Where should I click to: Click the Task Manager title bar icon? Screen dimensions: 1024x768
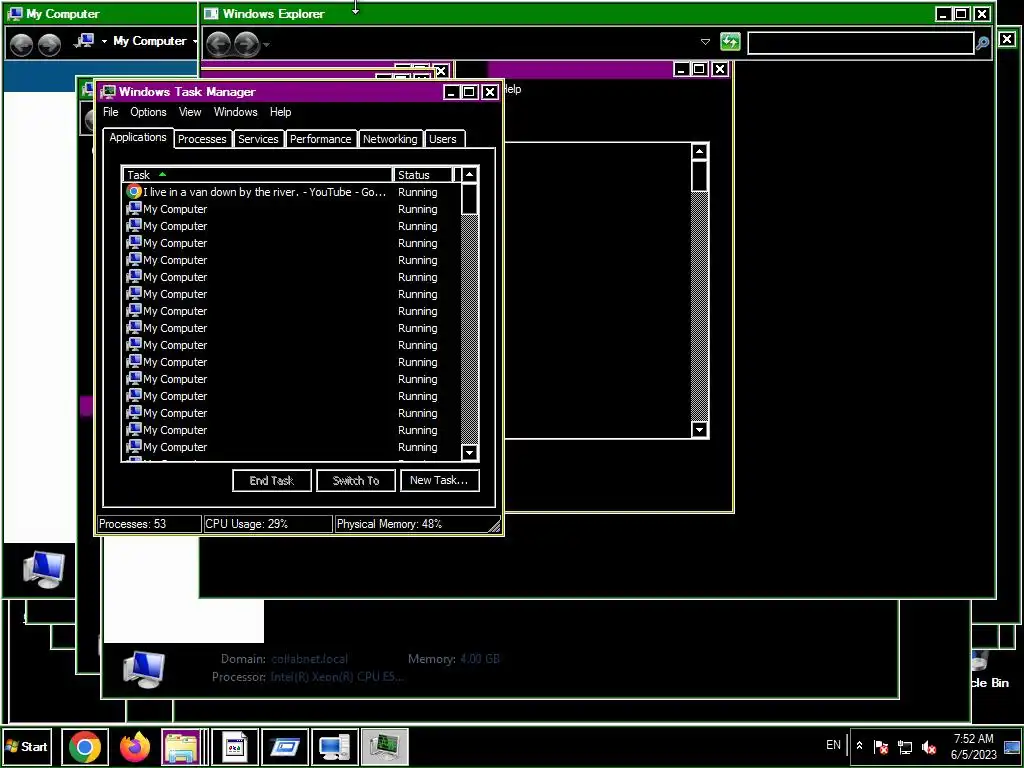click(108, 91)
